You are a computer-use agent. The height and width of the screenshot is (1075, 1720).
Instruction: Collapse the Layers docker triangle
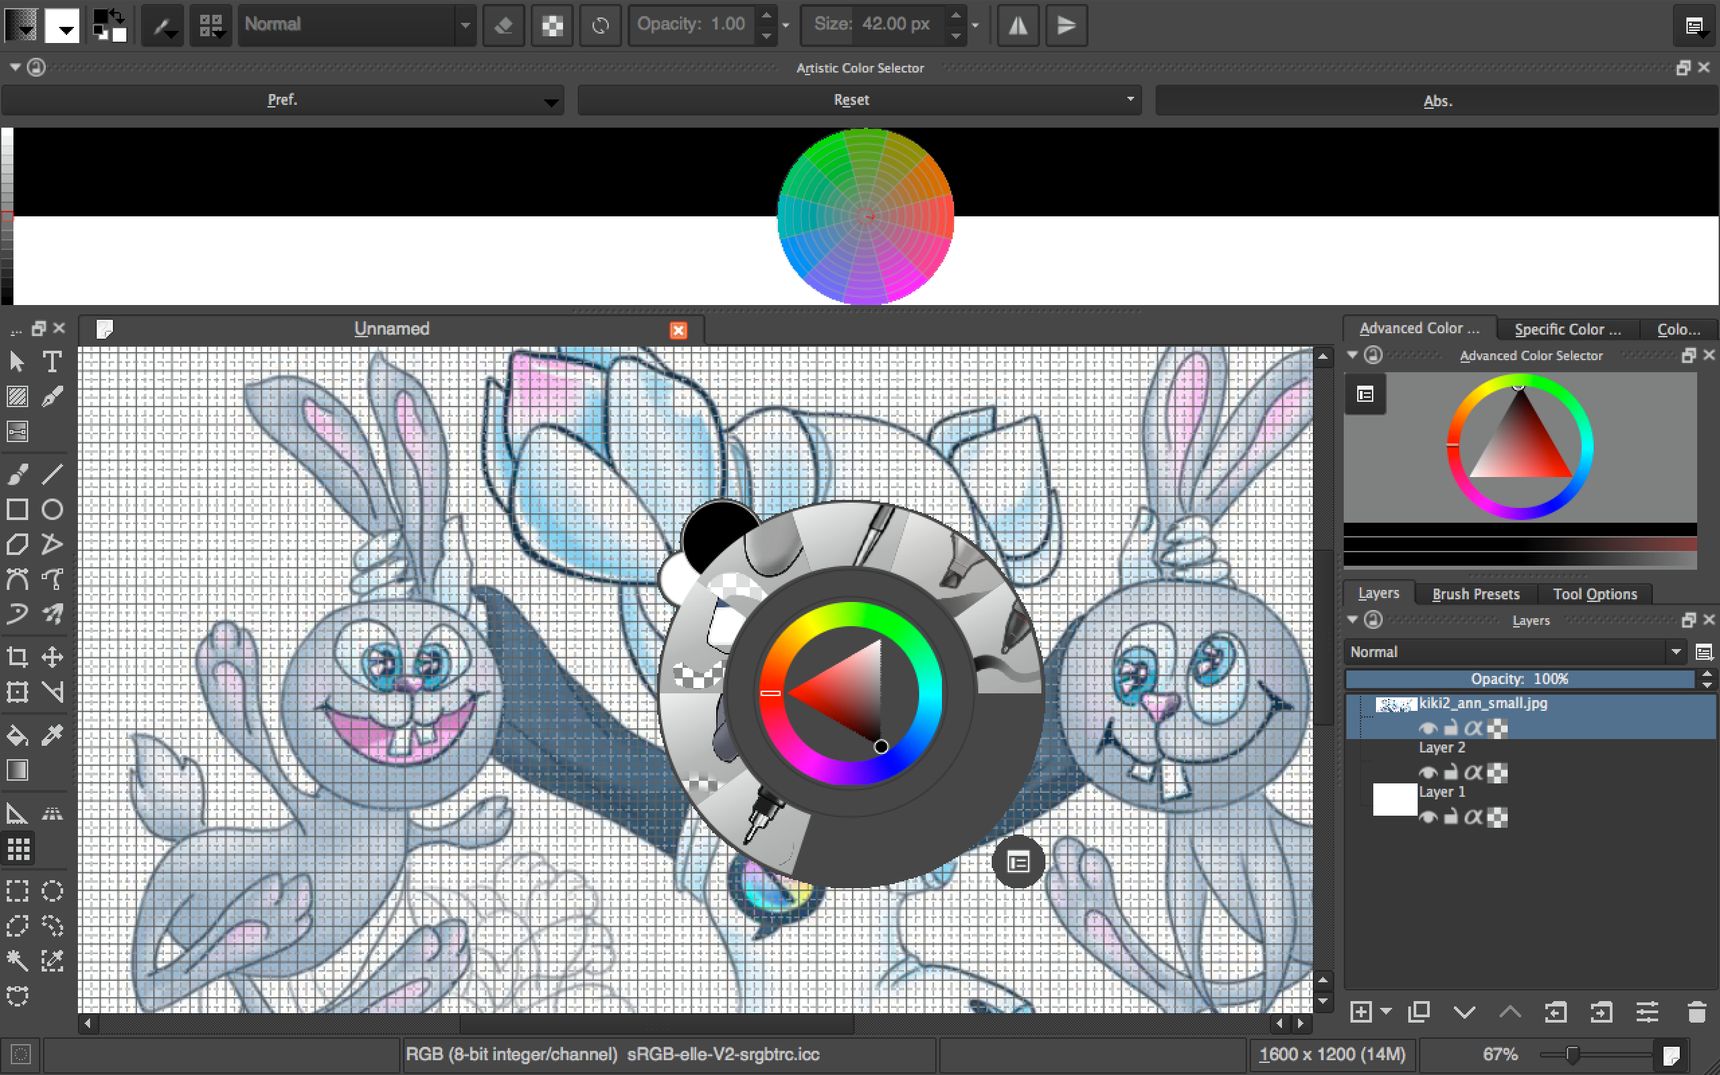pyautogui.click(x=1353, y=620)
